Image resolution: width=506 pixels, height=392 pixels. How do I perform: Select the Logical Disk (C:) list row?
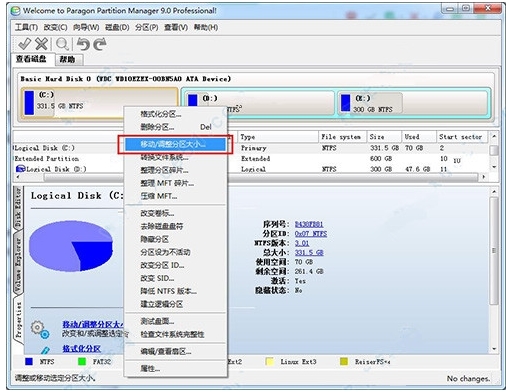[x=251, y=148]
